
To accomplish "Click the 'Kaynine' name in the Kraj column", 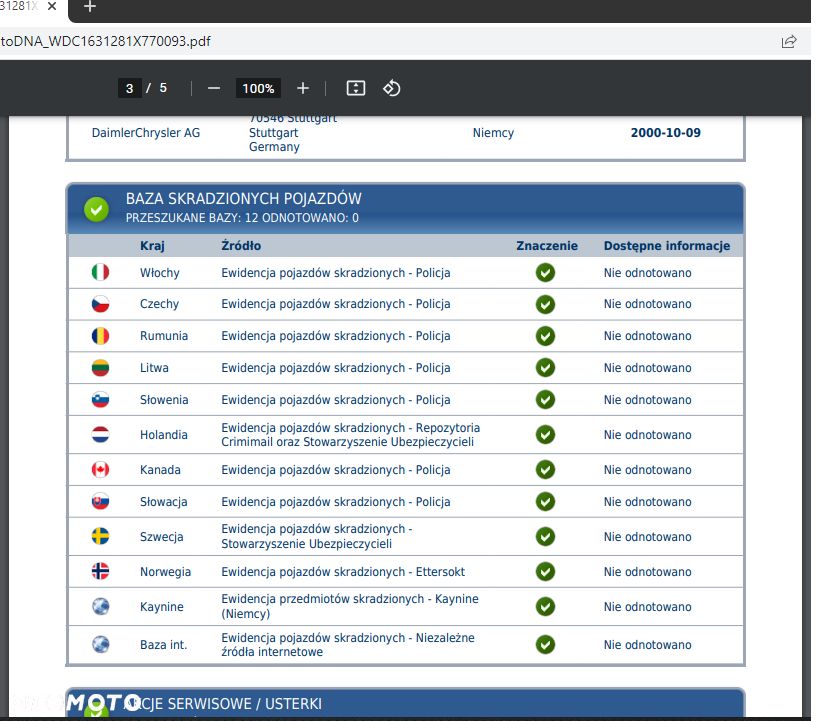I will (161, 607).
